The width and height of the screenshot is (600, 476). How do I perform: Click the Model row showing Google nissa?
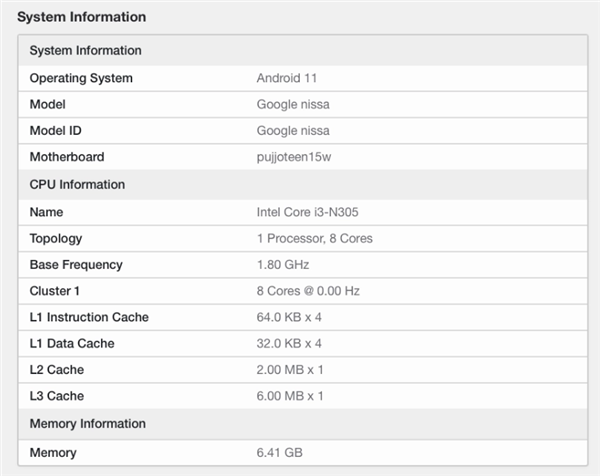tap(303, 104)
